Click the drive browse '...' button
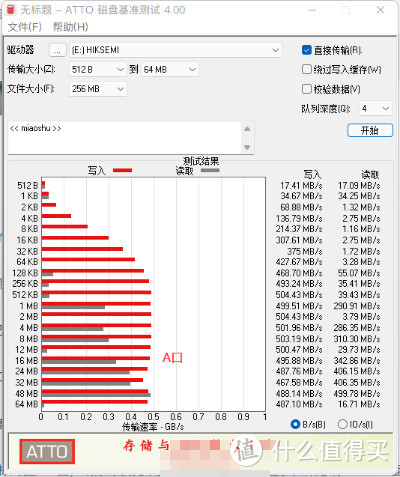400x477 pixels. click(x=57, y=50)
